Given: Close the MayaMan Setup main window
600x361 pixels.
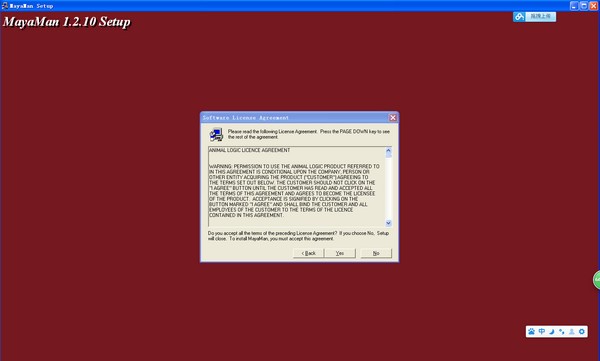Looking at the screenshot, I should click(x=593, y=6).
